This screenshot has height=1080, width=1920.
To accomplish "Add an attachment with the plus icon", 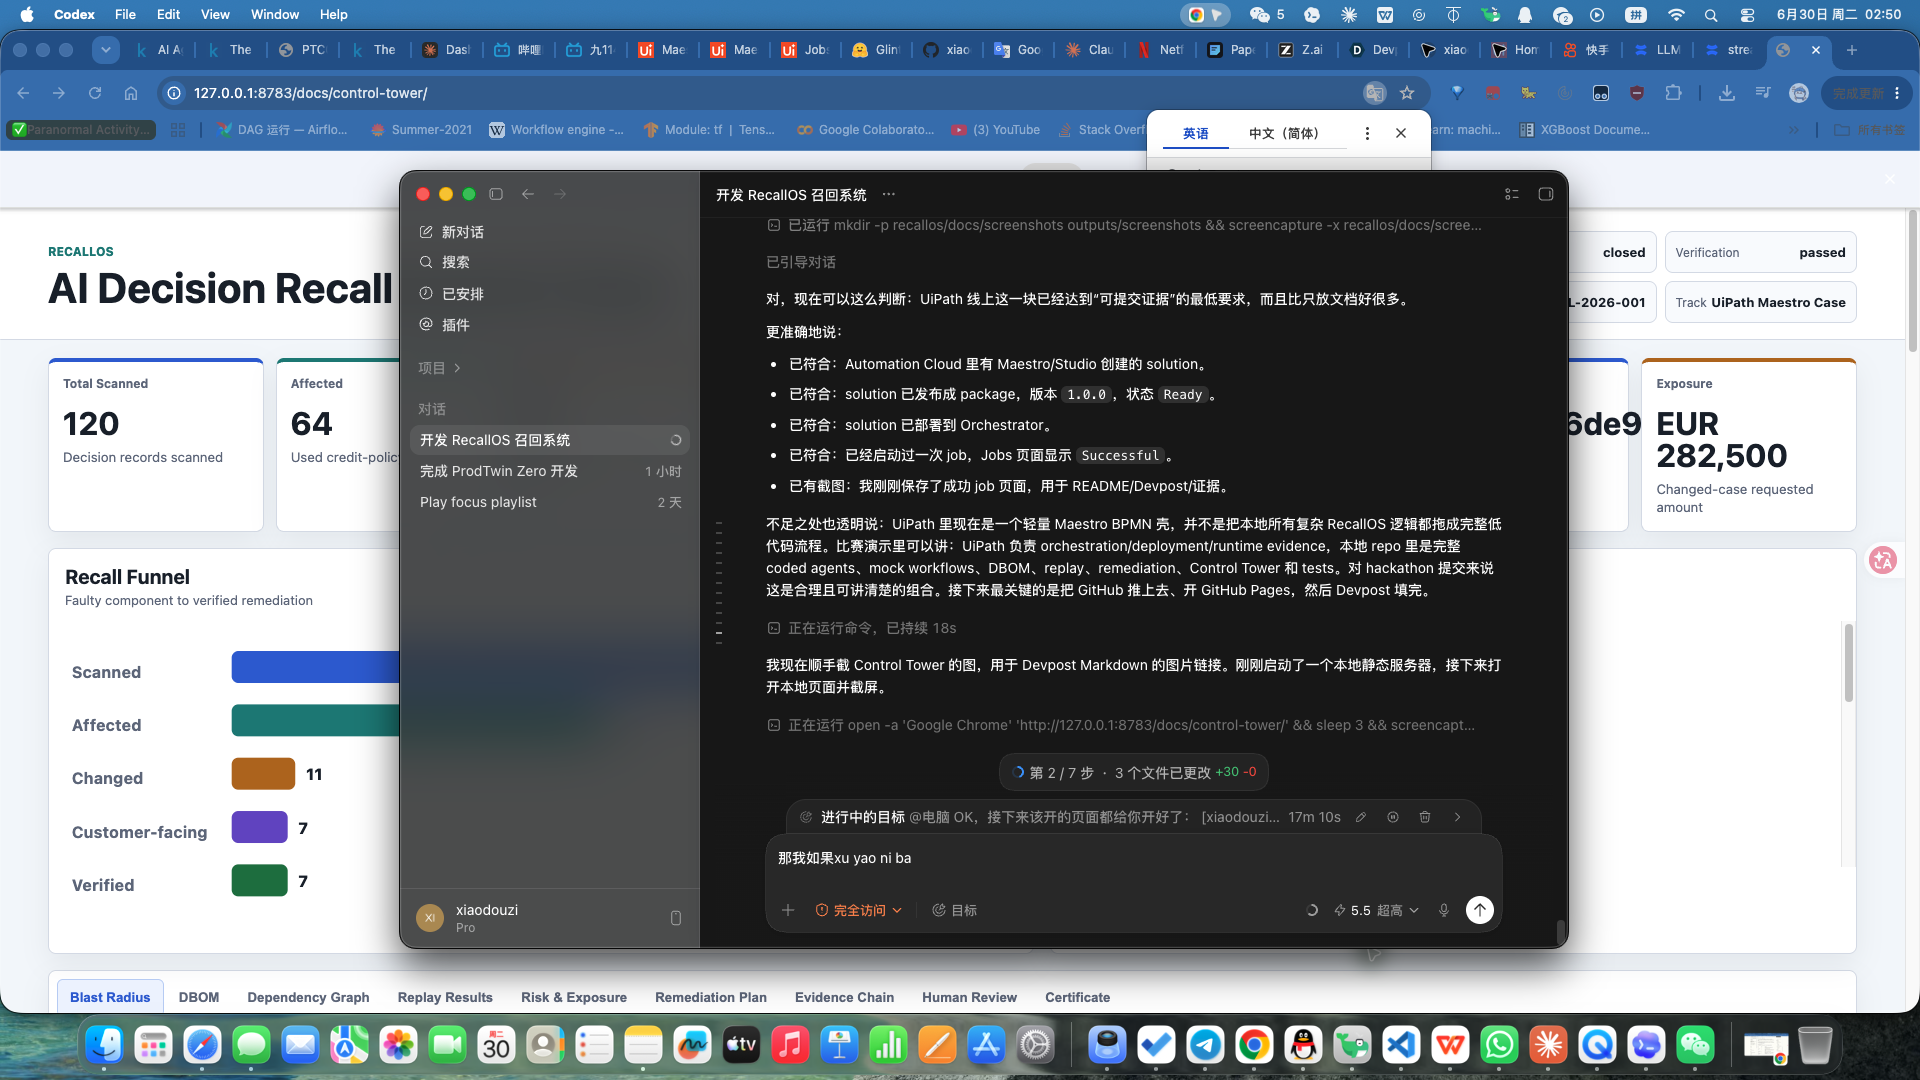I will tap(788, 910).
